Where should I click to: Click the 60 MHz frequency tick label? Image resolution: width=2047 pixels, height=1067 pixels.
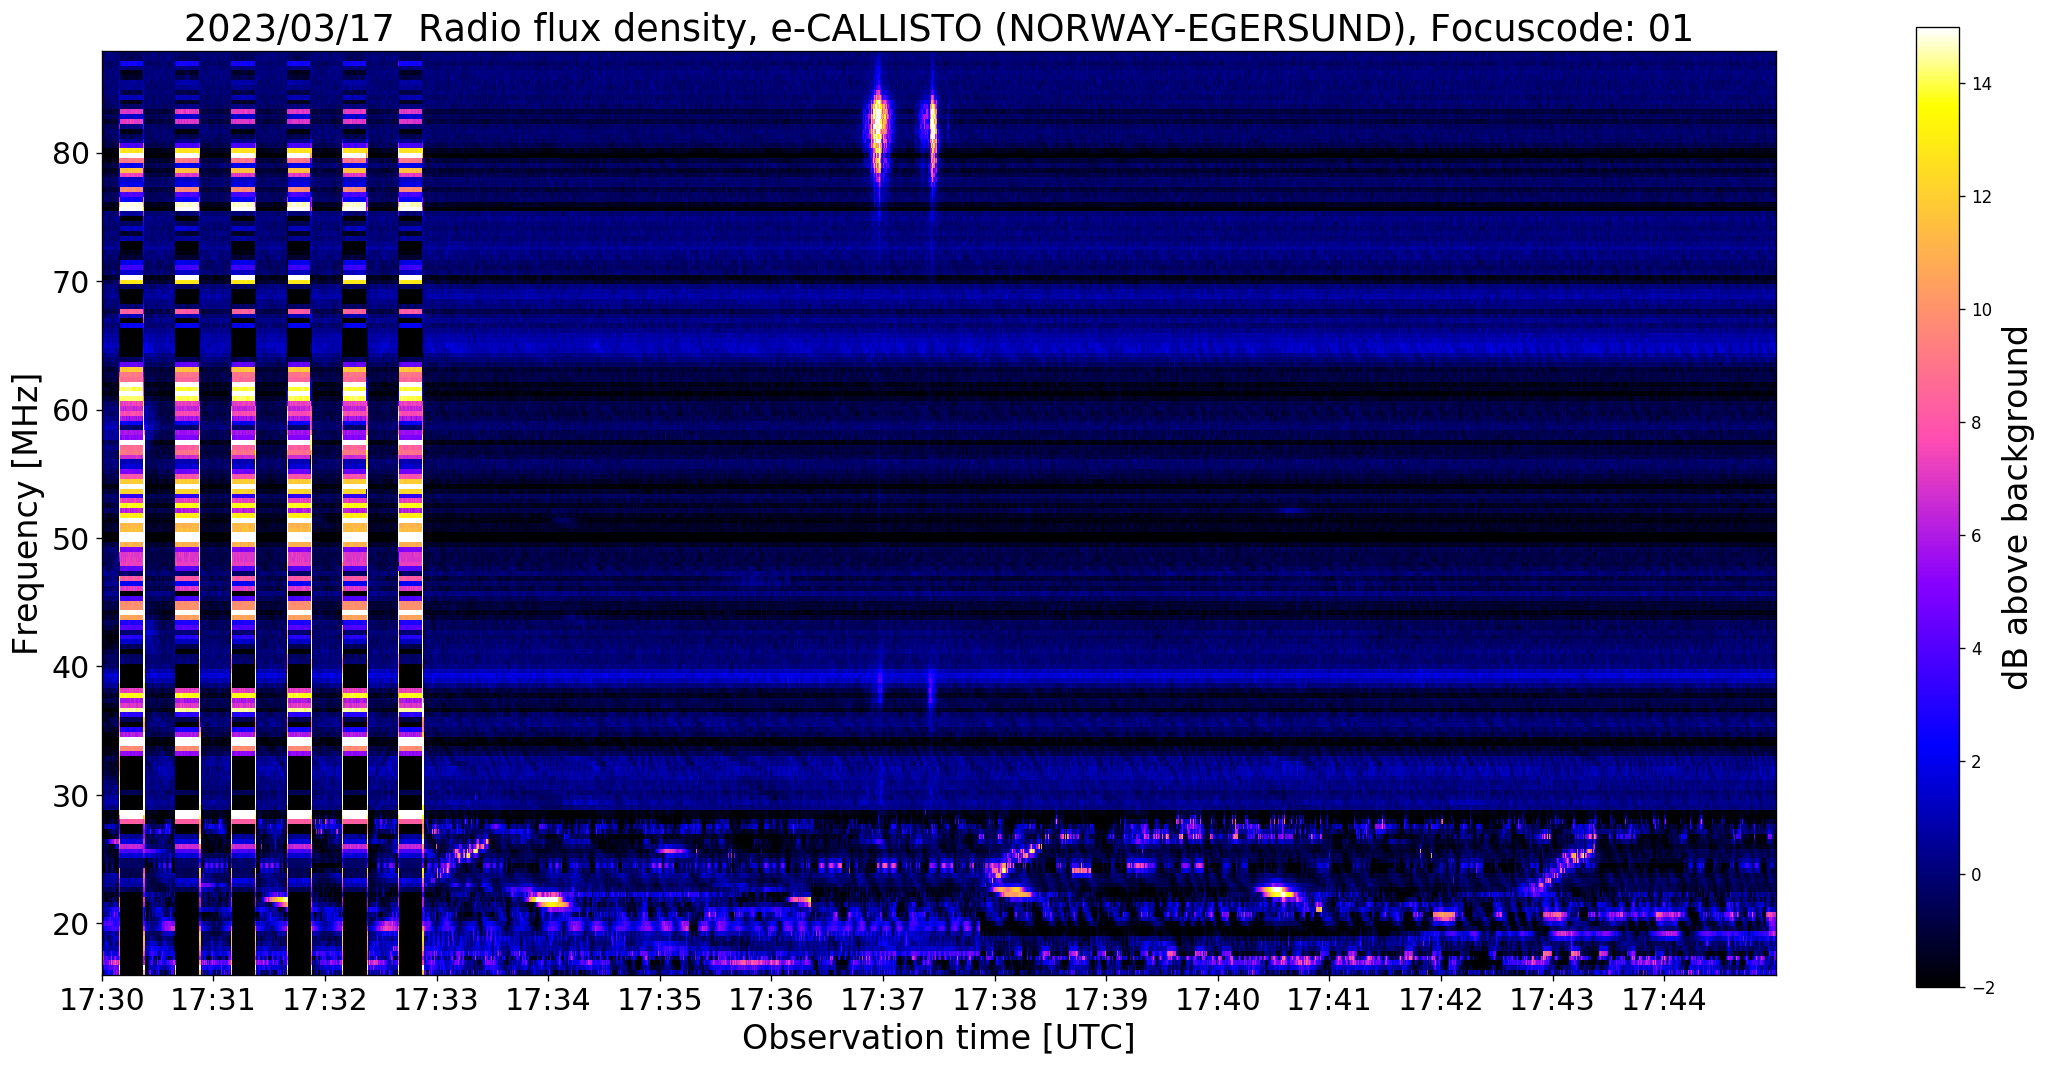click(x=73, y=410)
